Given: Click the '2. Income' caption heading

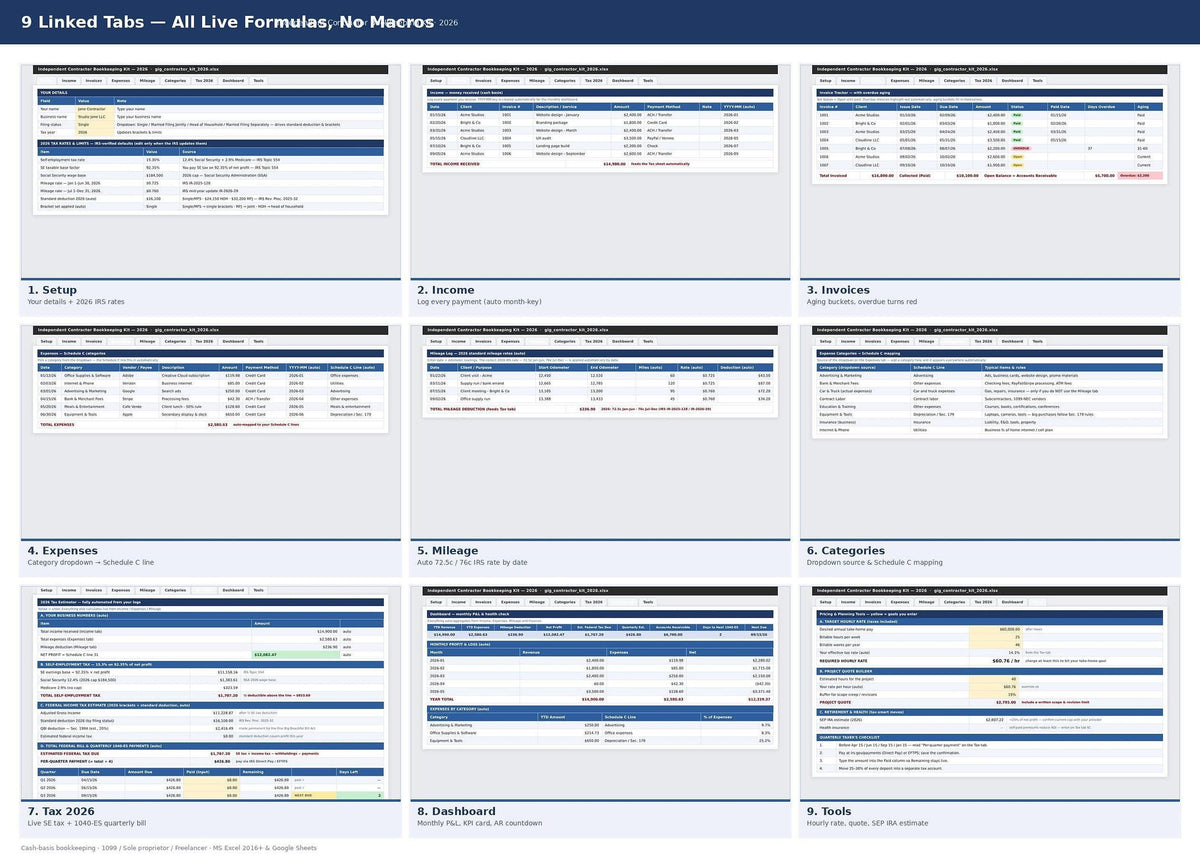Looking at the screenshot, I should 446,290.
